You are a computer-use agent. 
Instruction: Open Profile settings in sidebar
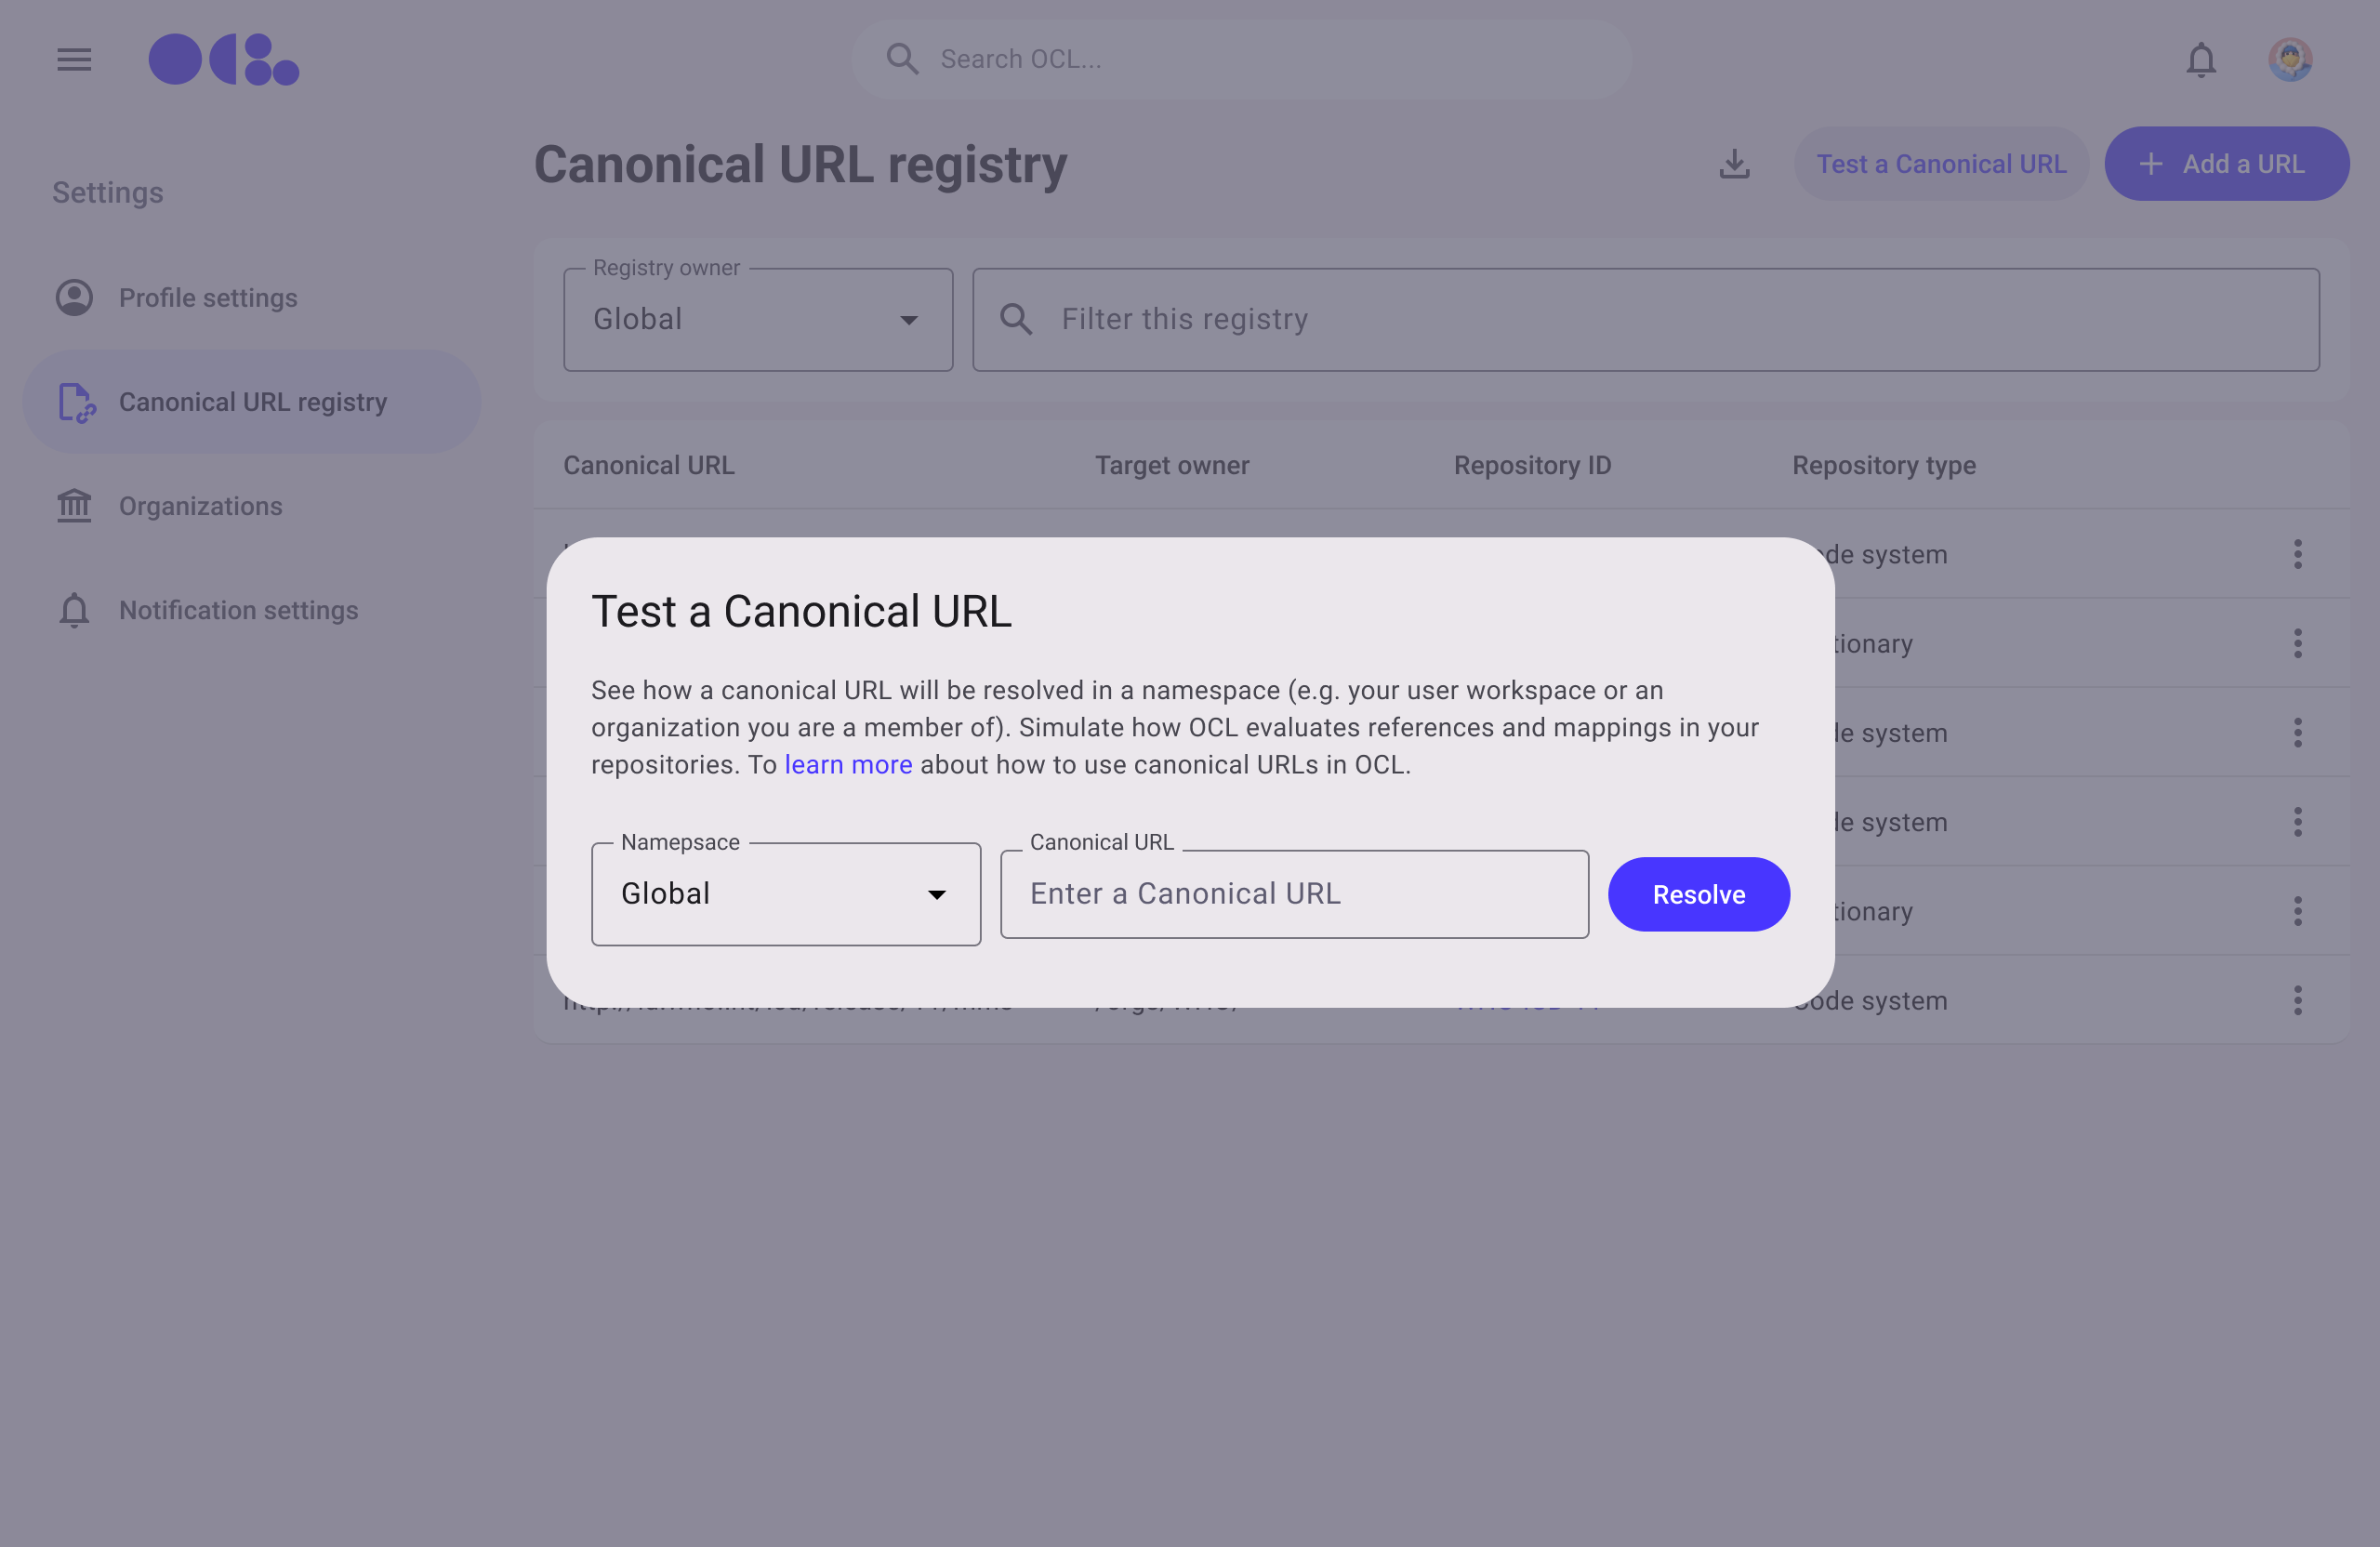(x=208, y=298)
